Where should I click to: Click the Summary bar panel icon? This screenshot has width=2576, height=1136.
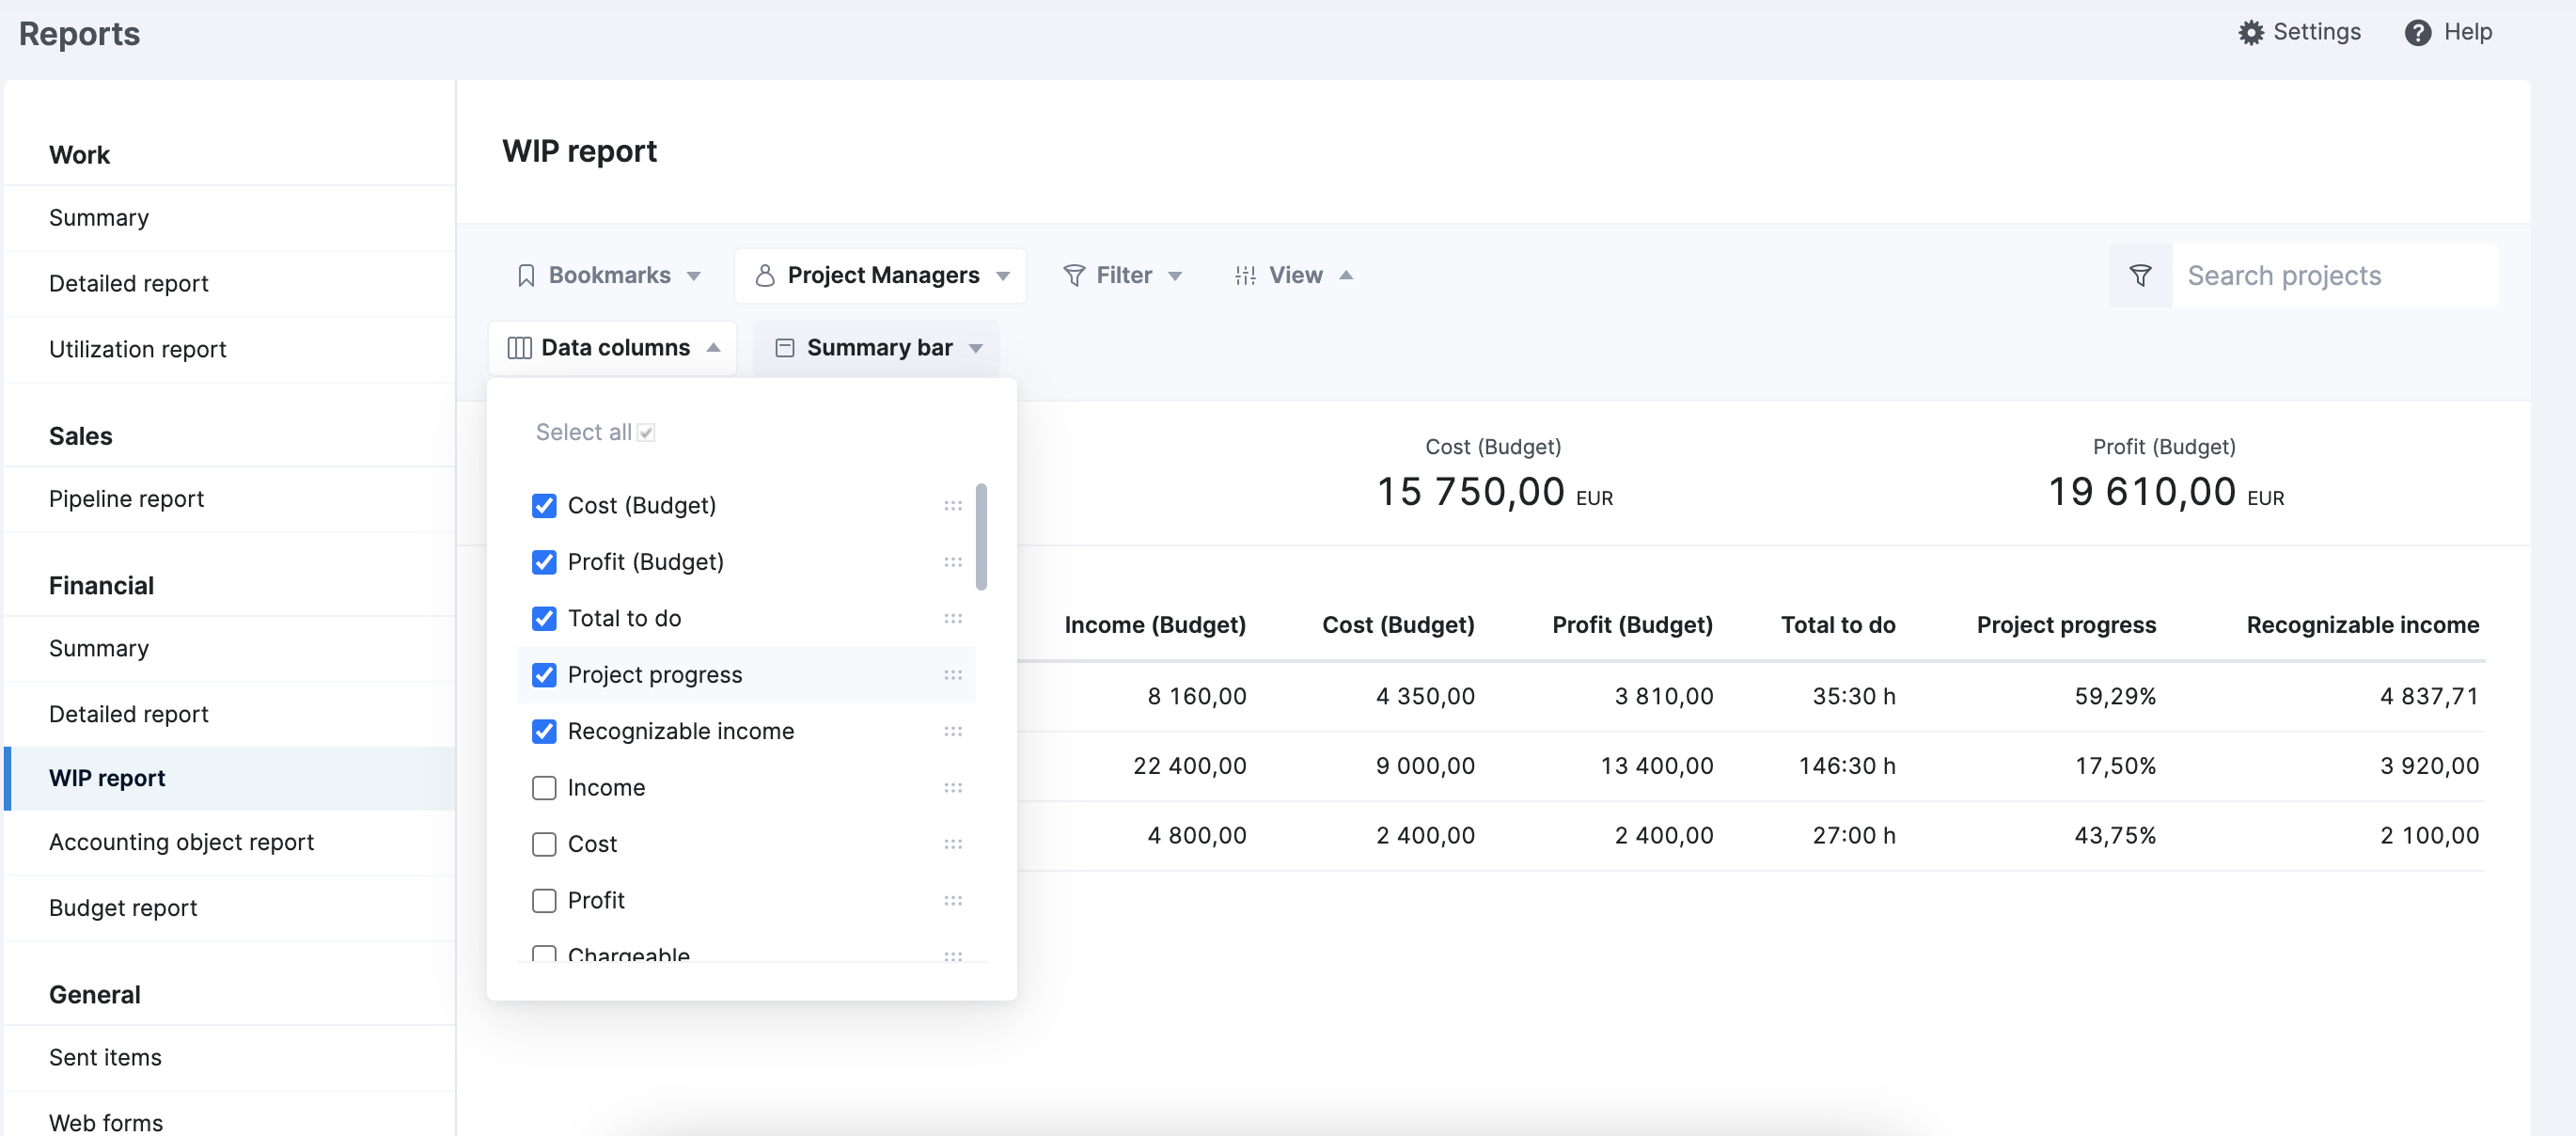(785, 347)
